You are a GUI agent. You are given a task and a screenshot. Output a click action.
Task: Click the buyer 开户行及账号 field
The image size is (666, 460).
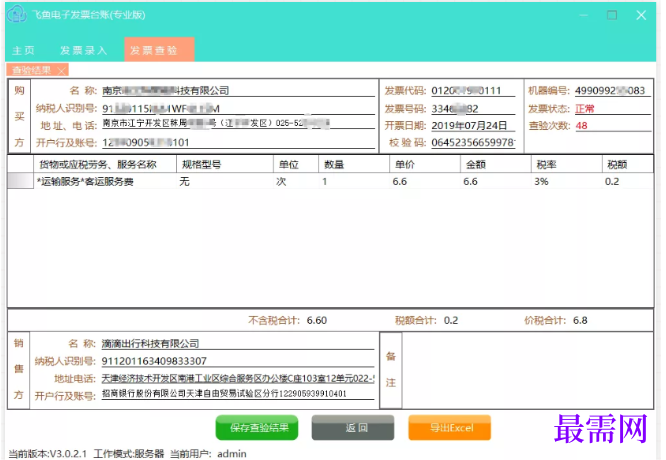coord(238,142)
